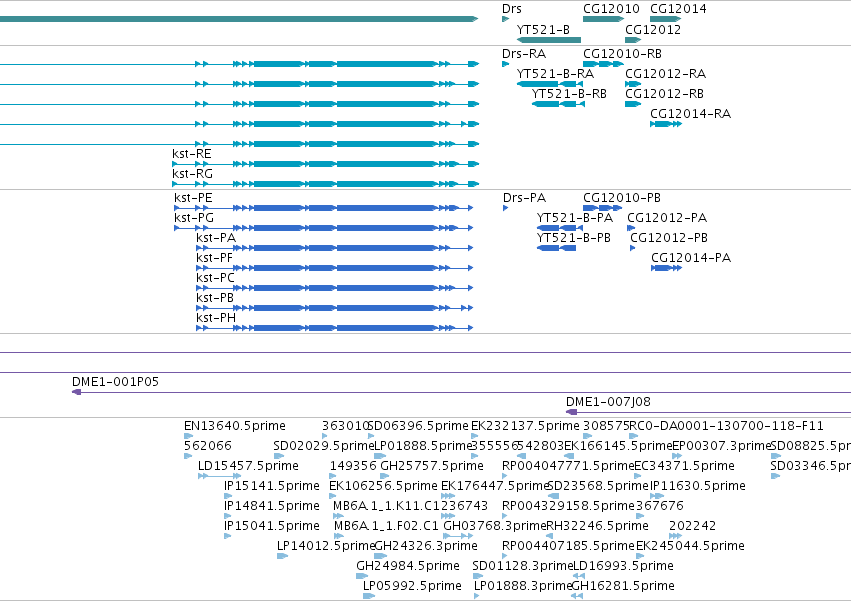851x601 pixels.
Task: Click the IP15041.5prime EST label
Action: click(x=271, y=527)
